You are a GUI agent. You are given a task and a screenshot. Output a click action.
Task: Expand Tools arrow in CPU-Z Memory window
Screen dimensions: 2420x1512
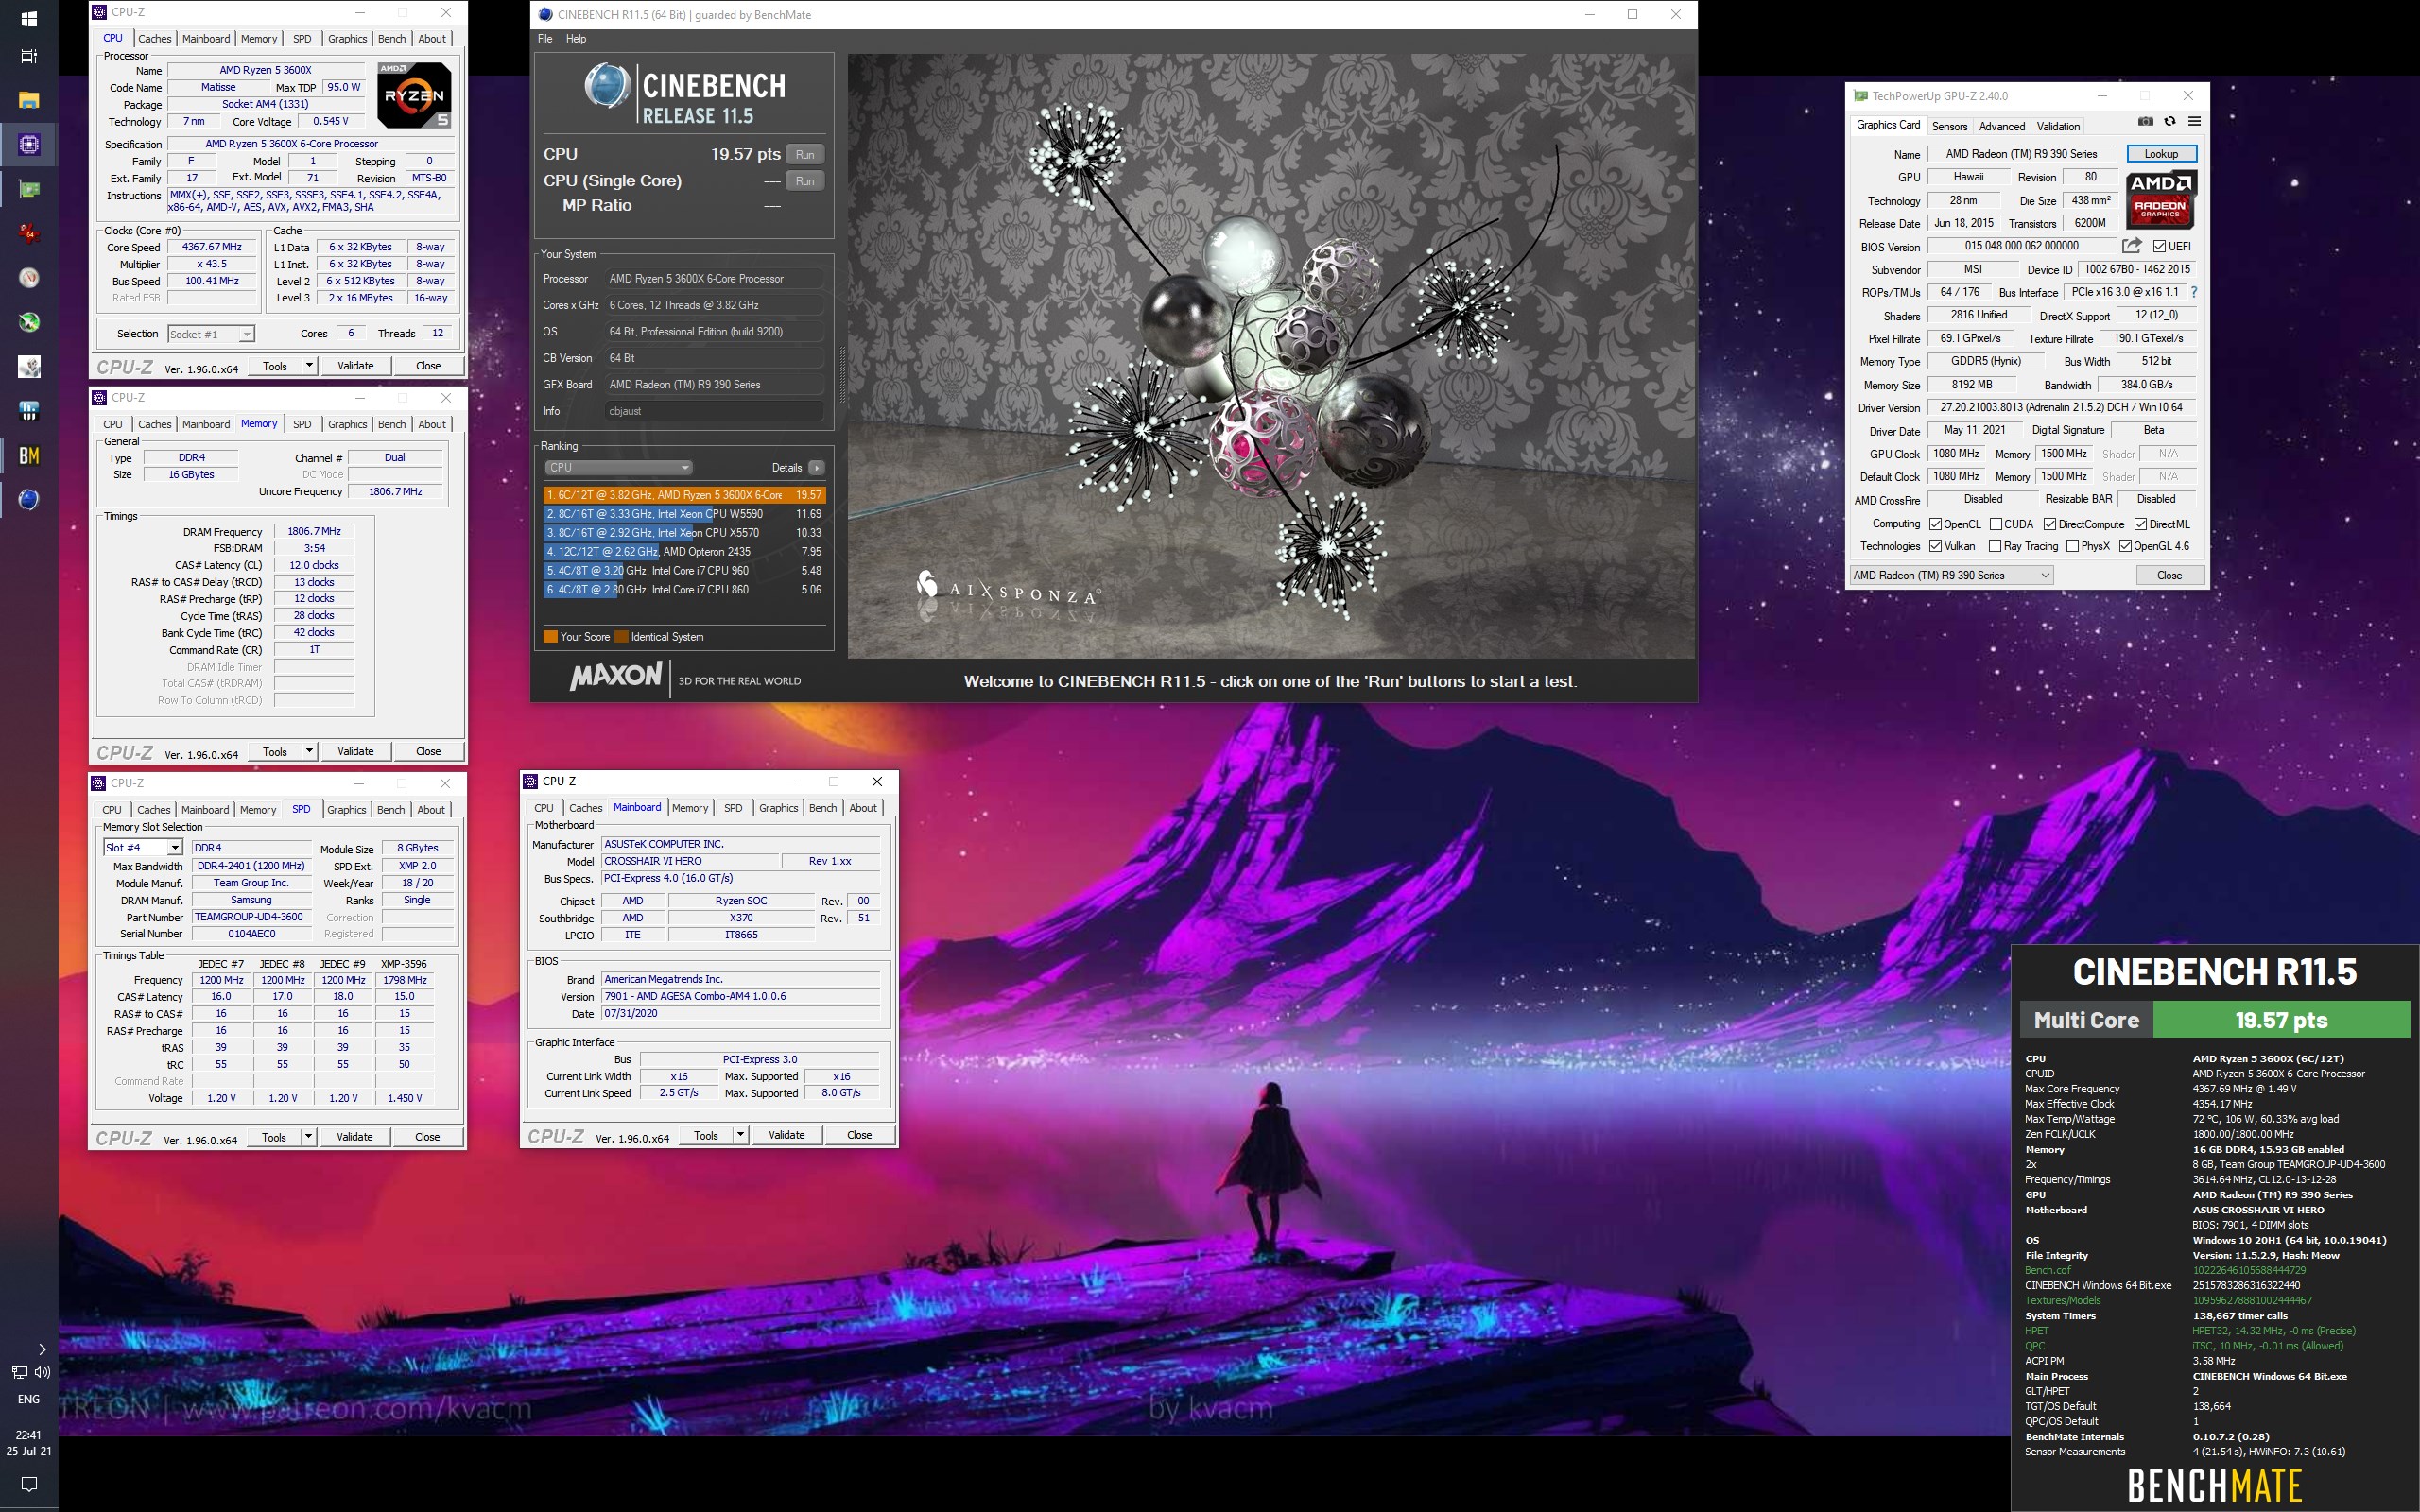click(x=309, y=751)
